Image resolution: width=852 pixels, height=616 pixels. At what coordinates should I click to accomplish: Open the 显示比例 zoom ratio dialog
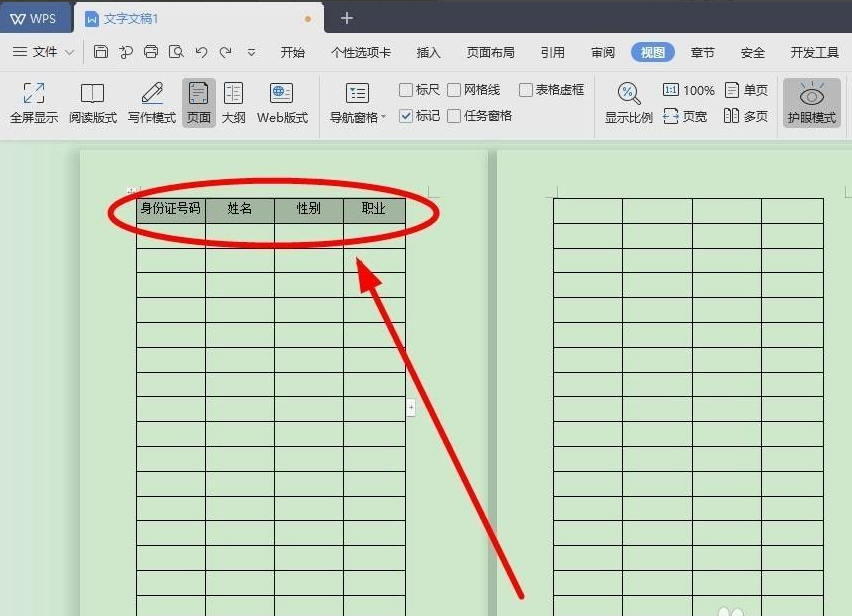click(628, 102)
